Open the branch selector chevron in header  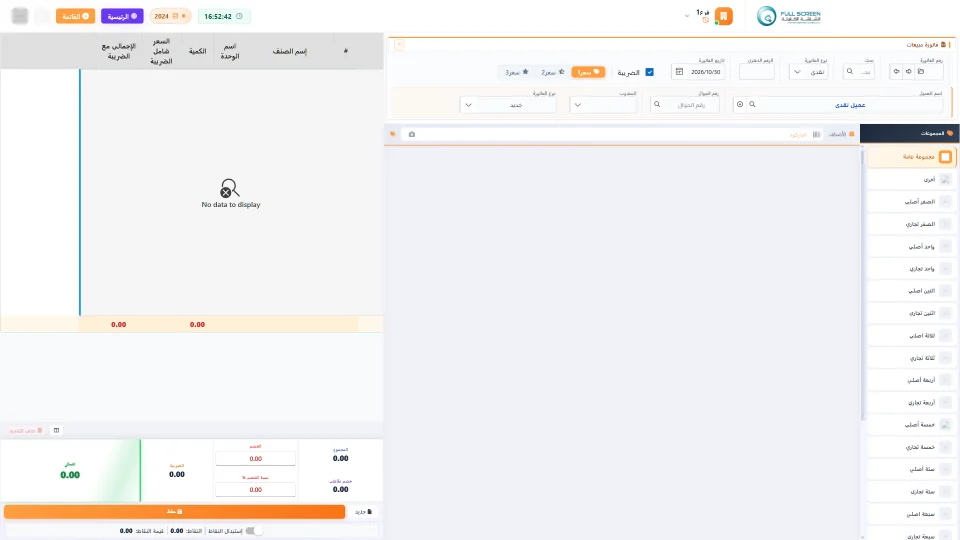point(687,16)
